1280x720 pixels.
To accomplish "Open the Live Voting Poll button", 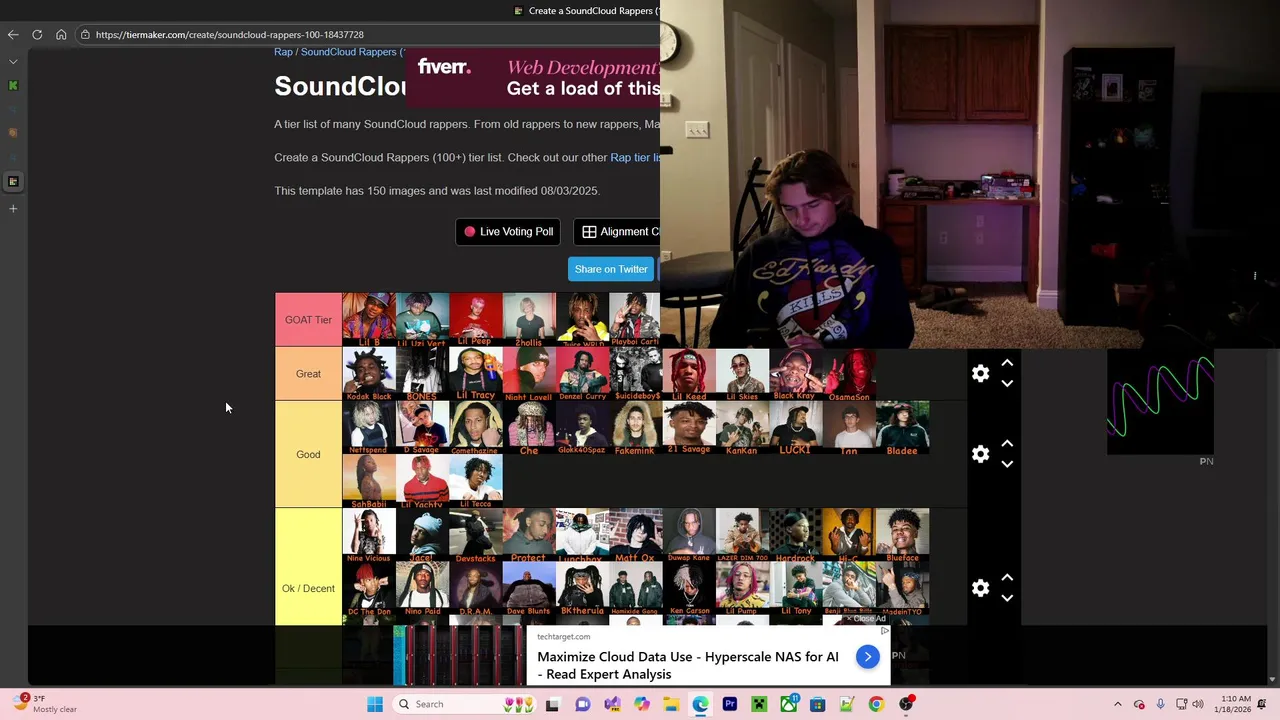I will coord(508,232).
